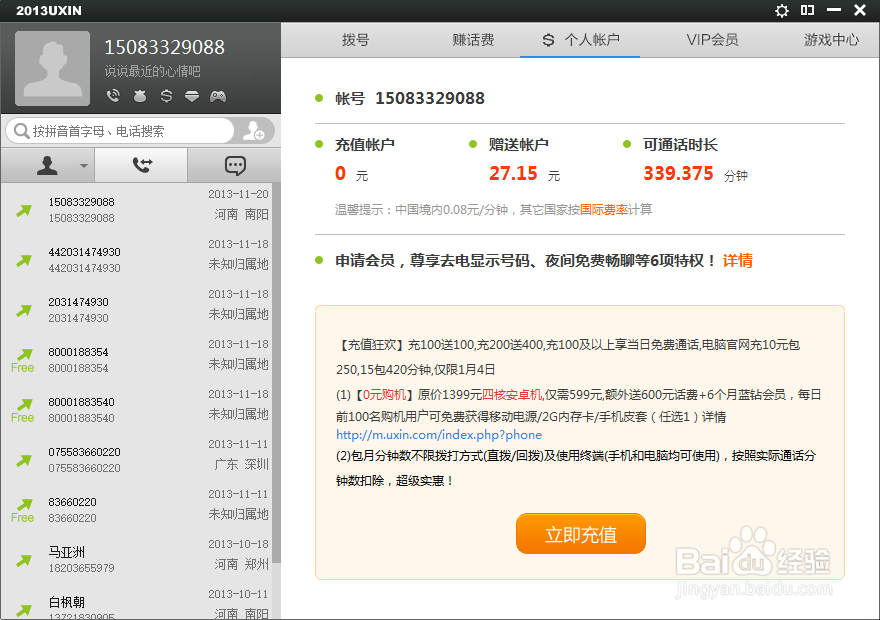This screenshot has height=620, width=880.
Task: Click outgoing arrow icon for 075583660220
Action: coord(23,460)
